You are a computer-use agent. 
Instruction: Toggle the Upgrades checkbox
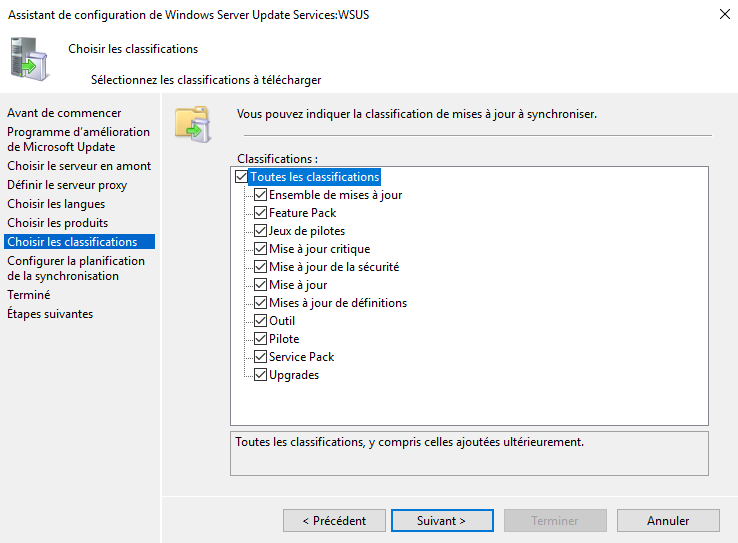260,375
